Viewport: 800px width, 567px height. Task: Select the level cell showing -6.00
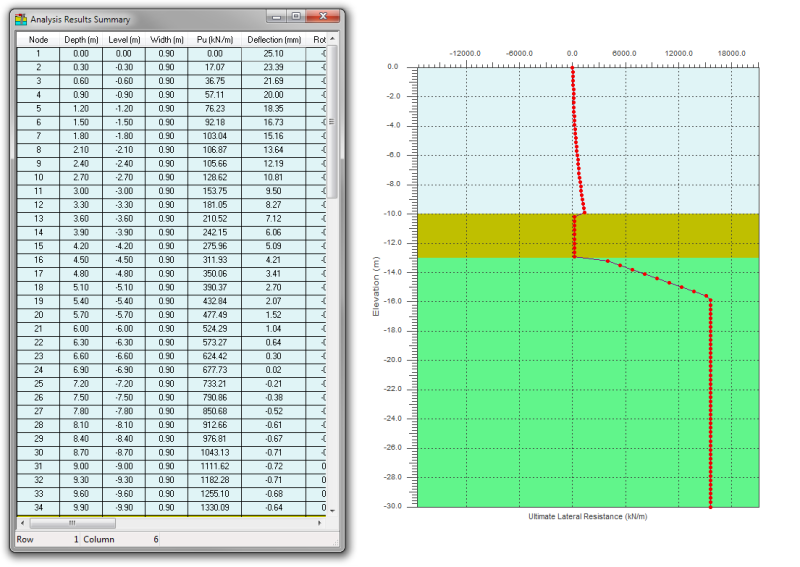point(124,329)
